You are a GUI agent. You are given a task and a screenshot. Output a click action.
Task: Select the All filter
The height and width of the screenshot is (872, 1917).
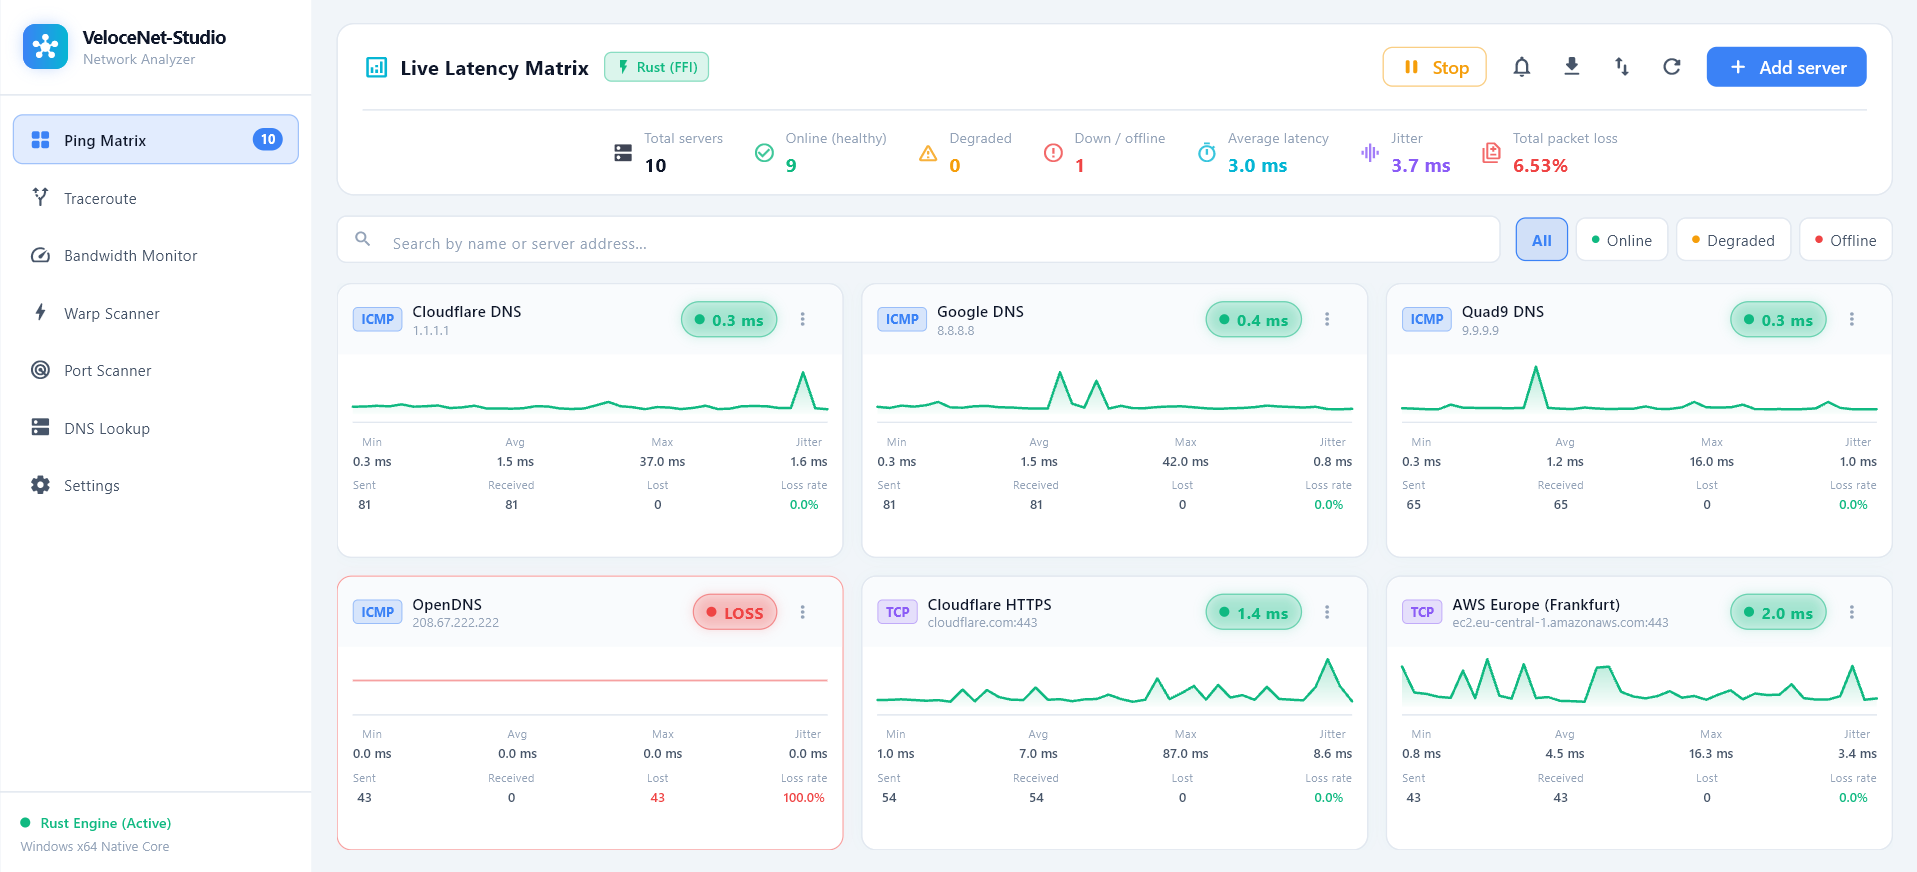[x=1542, y=240]
